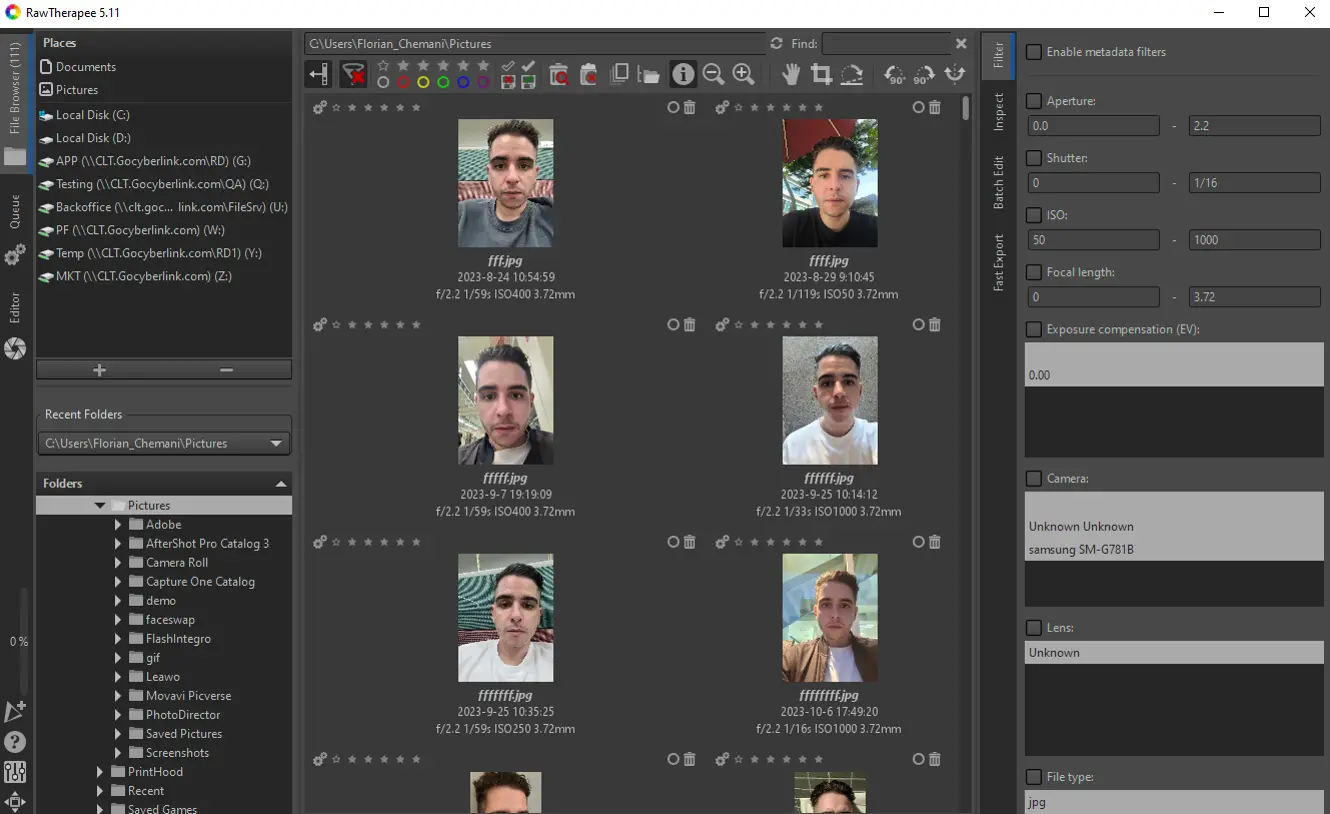Screen dimensions: 1330x814
Task: Open the Inspect tab
Action: coord(998,112)
